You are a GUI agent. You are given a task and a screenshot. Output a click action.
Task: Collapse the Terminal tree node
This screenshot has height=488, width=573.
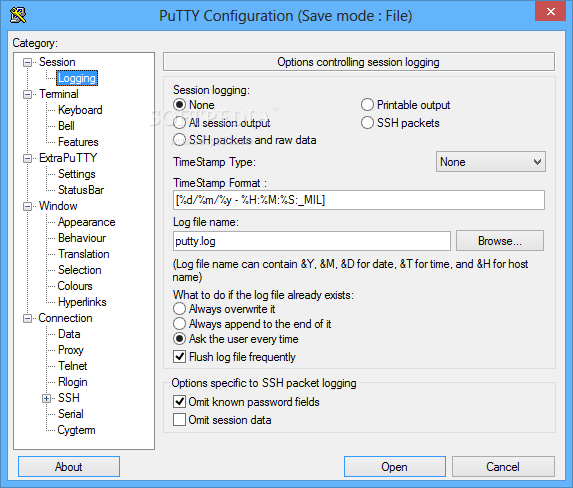click(27, 94)
